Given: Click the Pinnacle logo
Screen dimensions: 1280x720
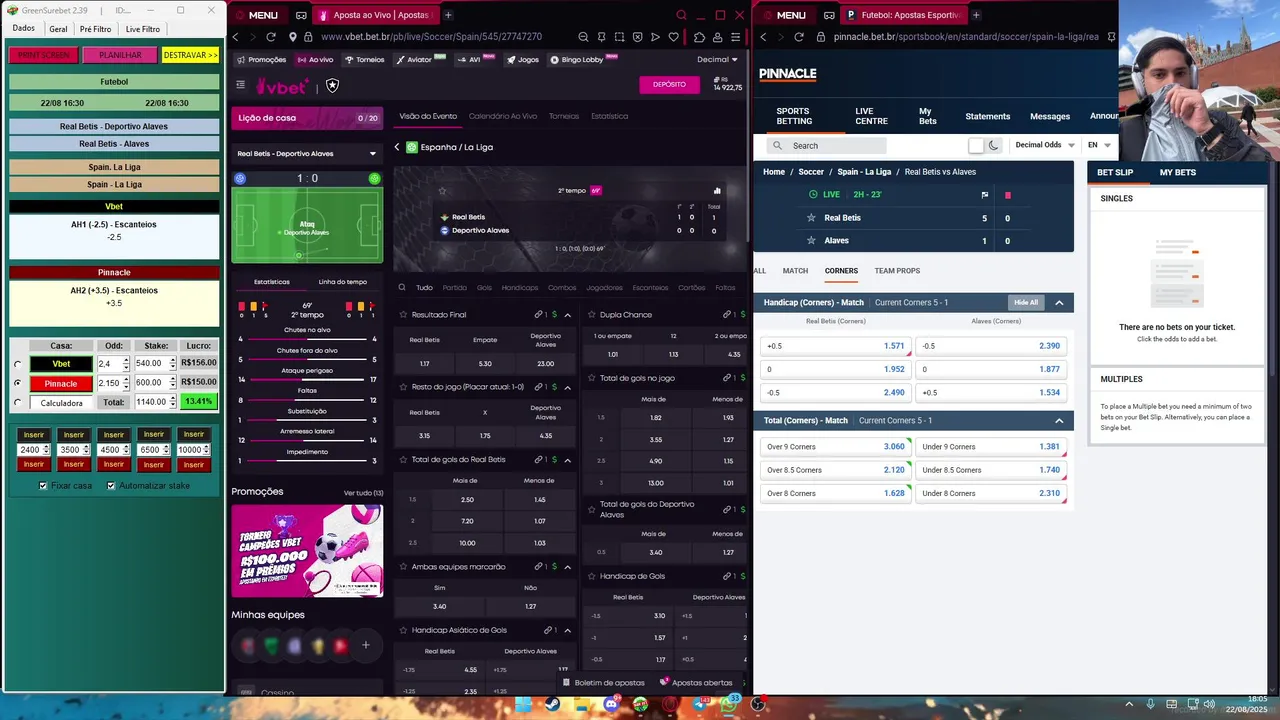Looking at the screenshot, I should coord(788,74).
